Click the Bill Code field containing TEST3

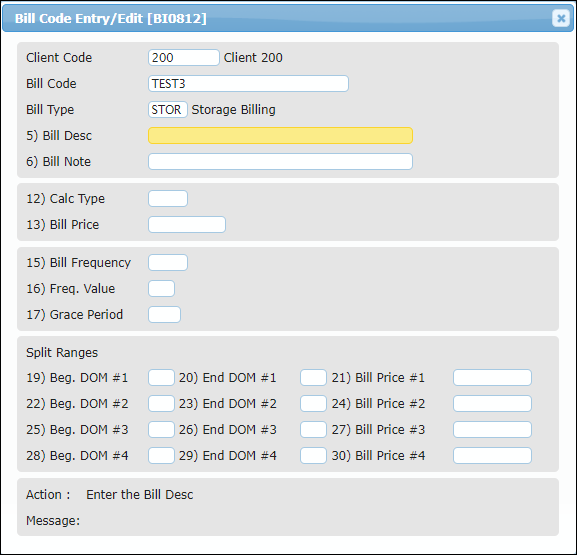click(x=248, y=84)
